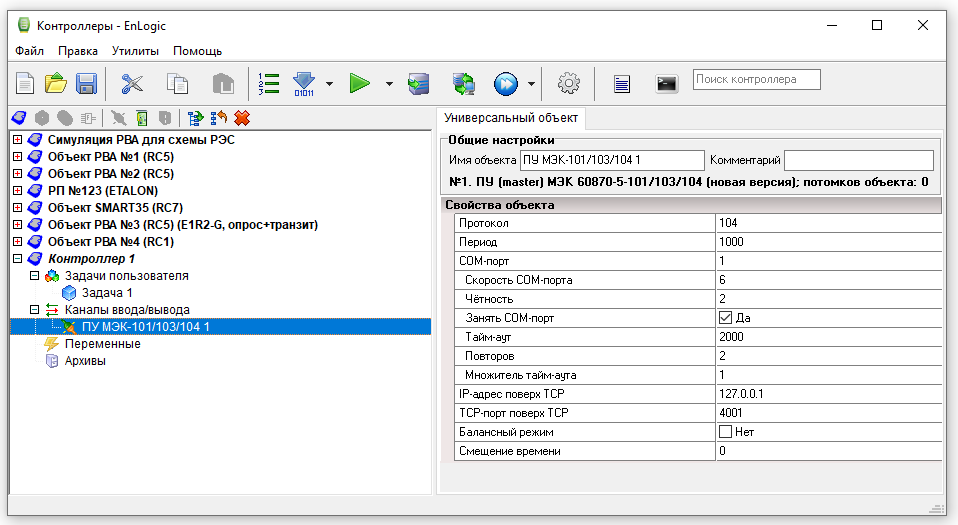Collapse the Каналы ввода/вывода node
Screen dimensions: 958x525
[35, 310]
